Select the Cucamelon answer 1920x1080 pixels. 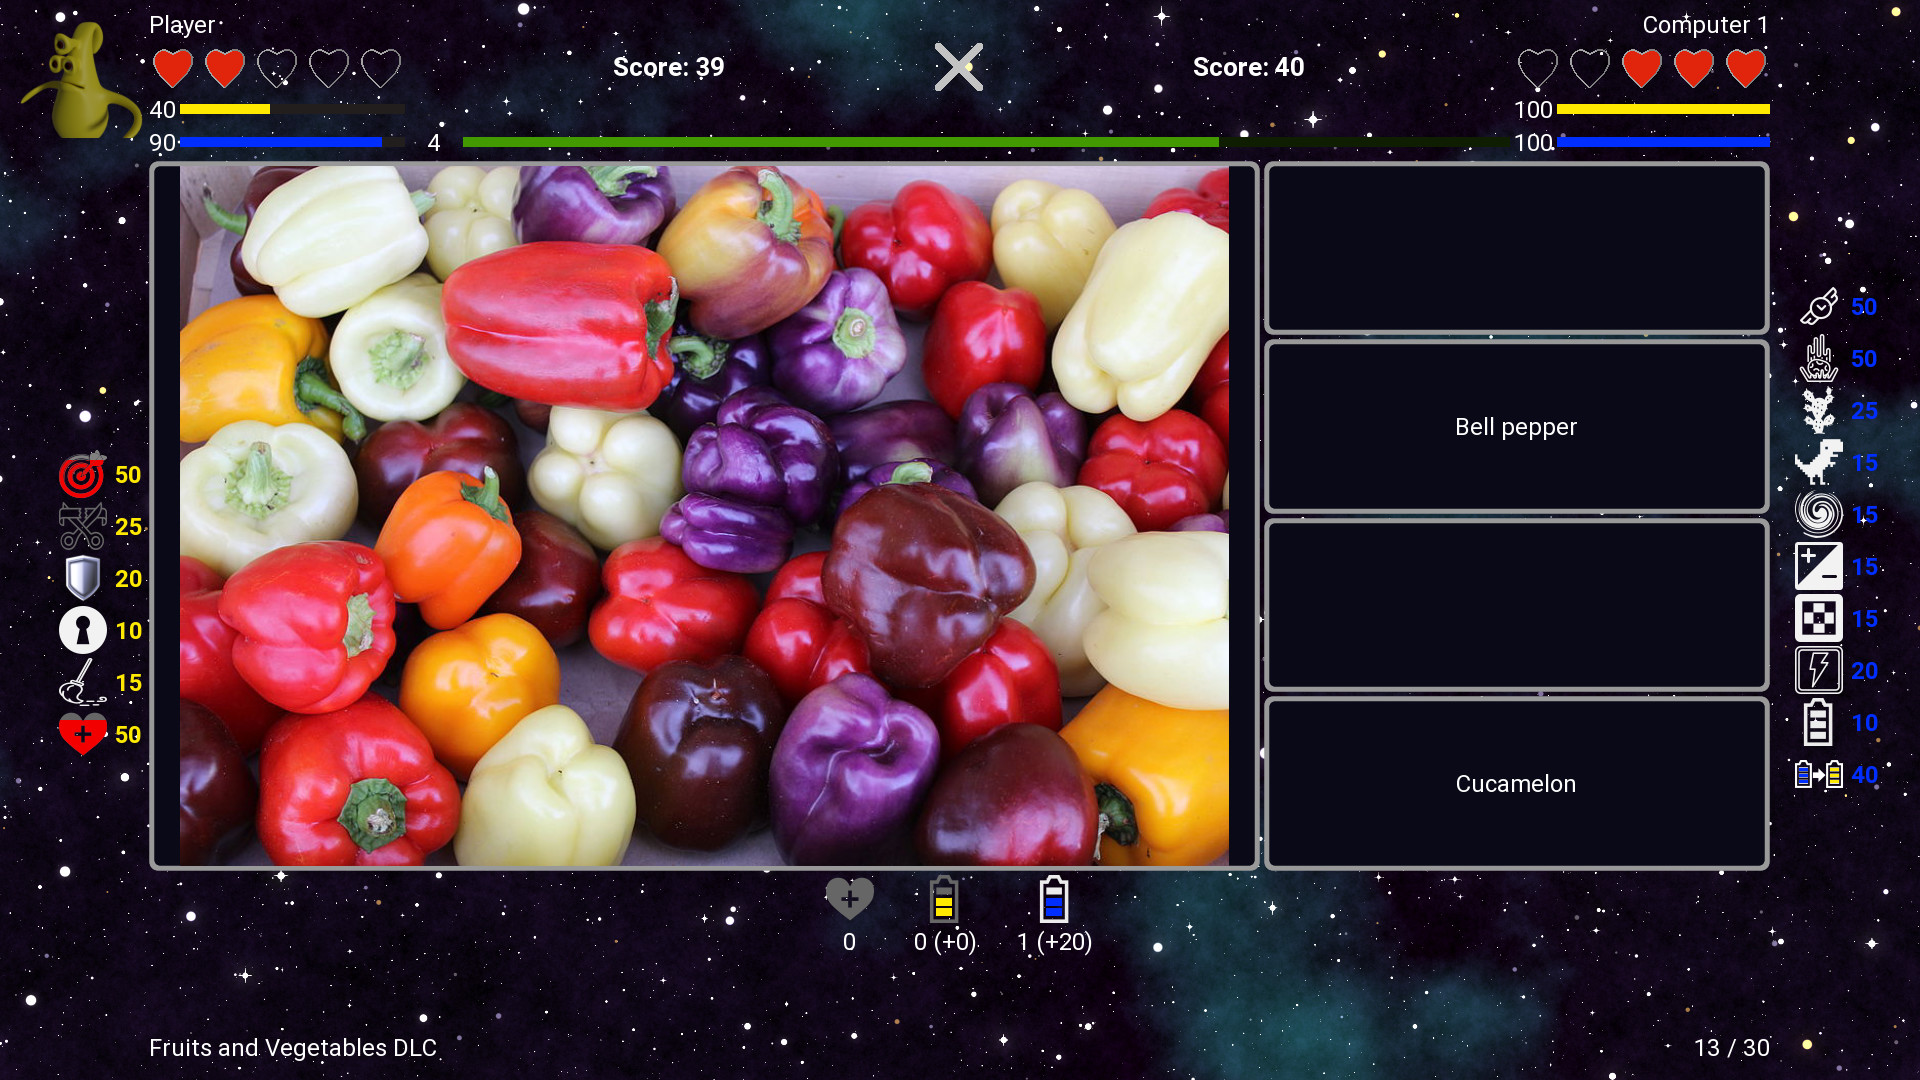1516,784
